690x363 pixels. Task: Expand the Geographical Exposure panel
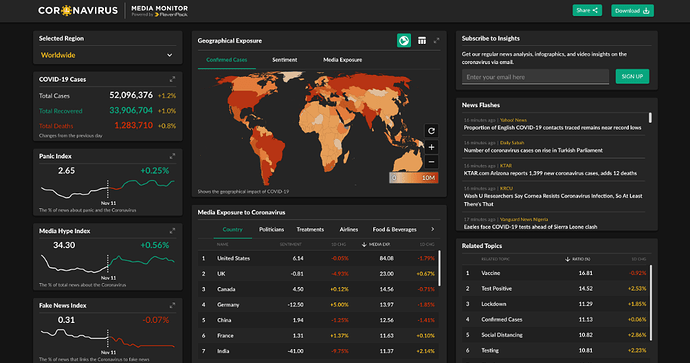(x=437, y=40)
